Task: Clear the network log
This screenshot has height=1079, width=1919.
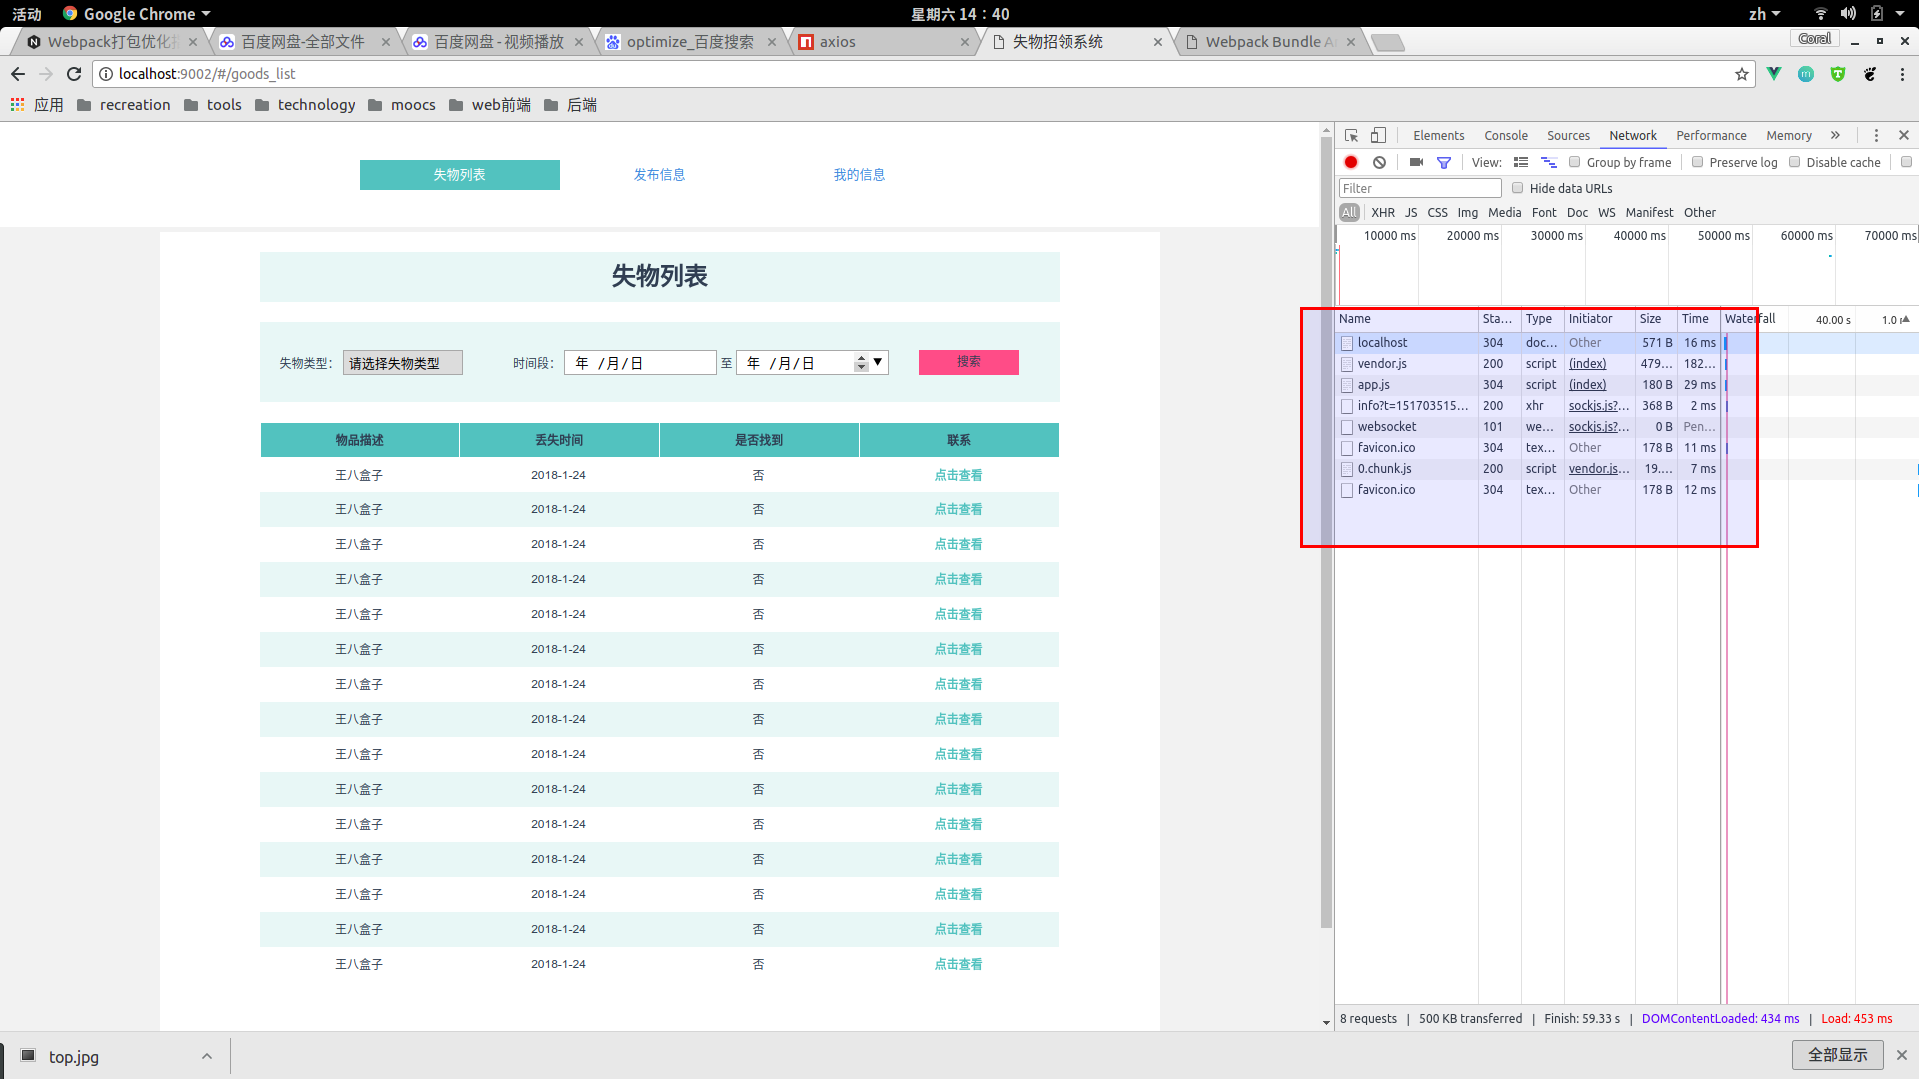Action: coord(1379,162)
